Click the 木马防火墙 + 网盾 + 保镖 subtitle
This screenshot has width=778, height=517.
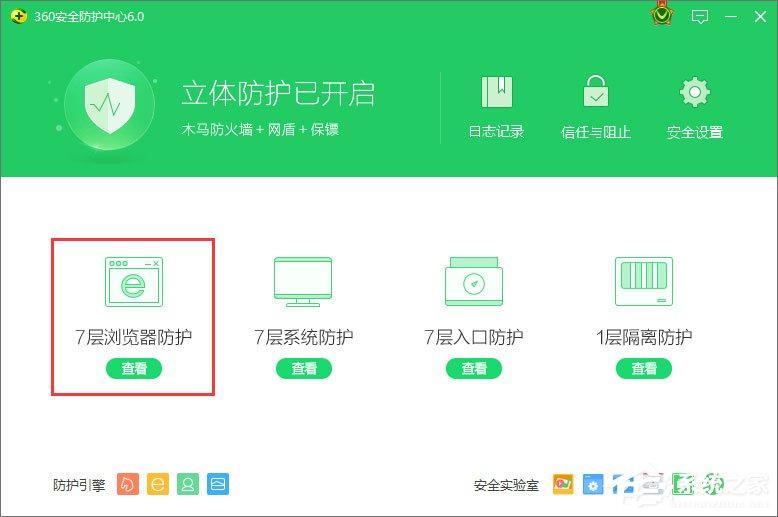260,130
